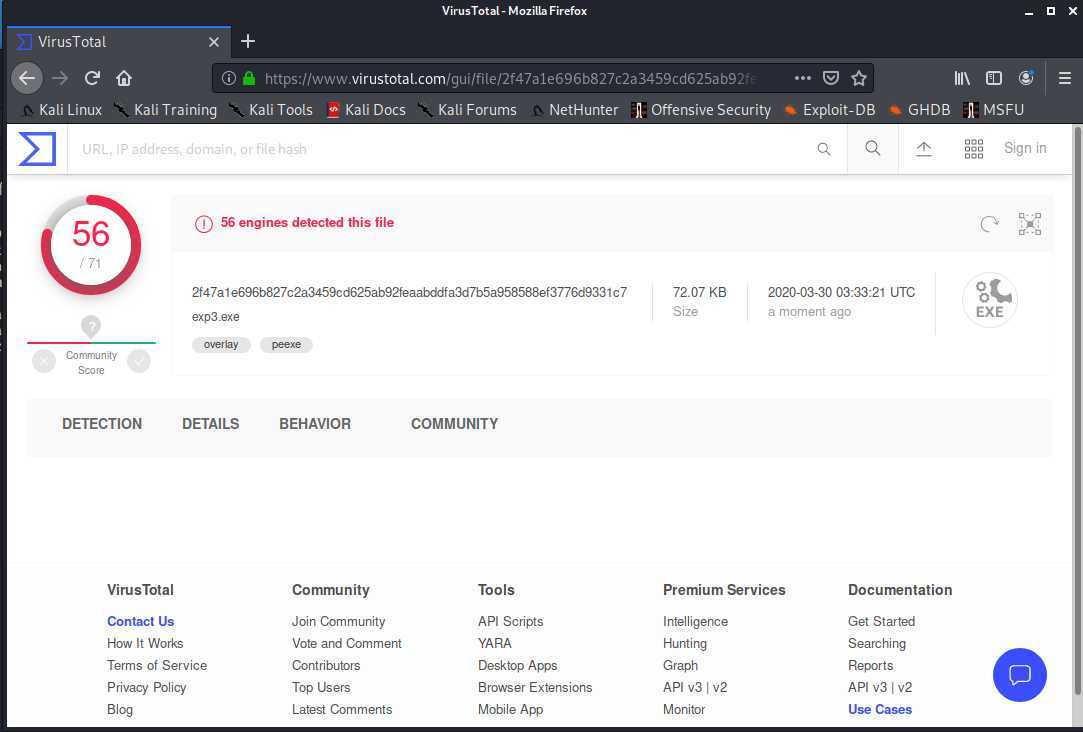The height and width of the screenshot is (732, 1083).
Task: Click the small search magnifier inside search field
Action: pos(823,148)
